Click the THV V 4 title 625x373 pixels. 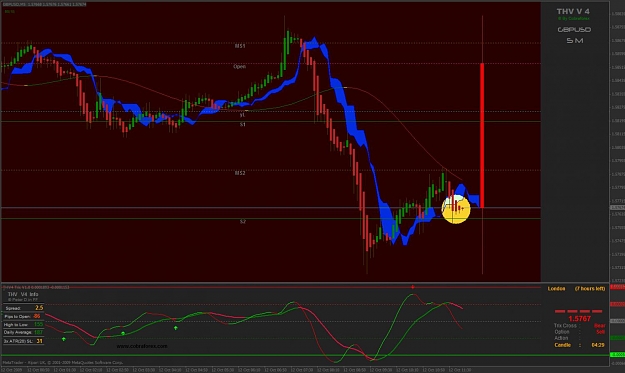pos(573,12)
